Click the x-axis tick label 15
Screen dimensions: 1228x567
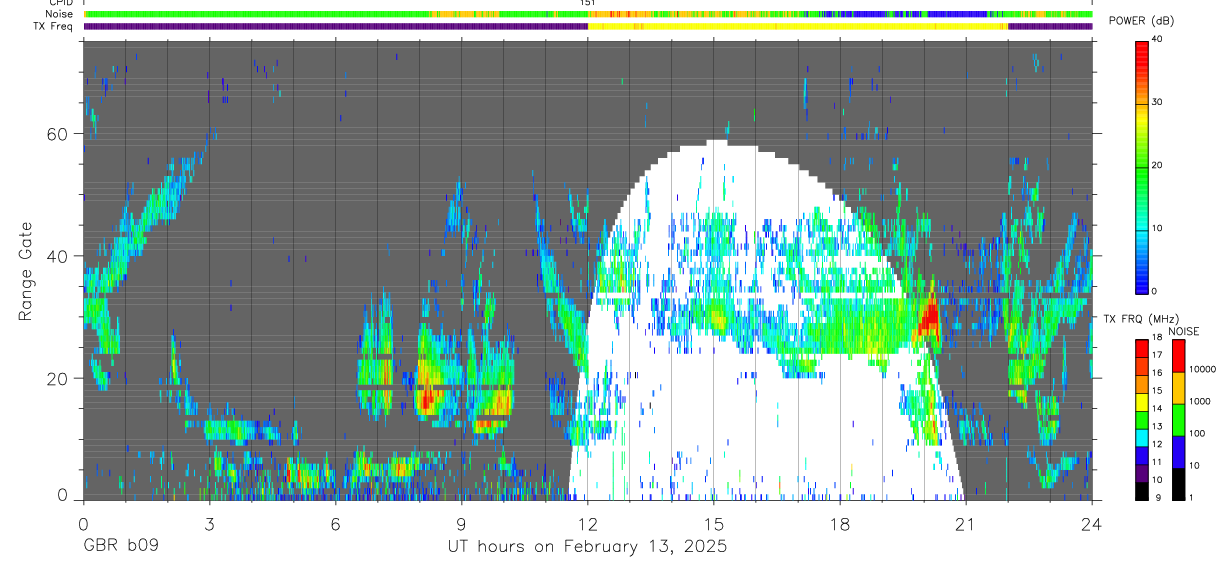click(714, 523)
